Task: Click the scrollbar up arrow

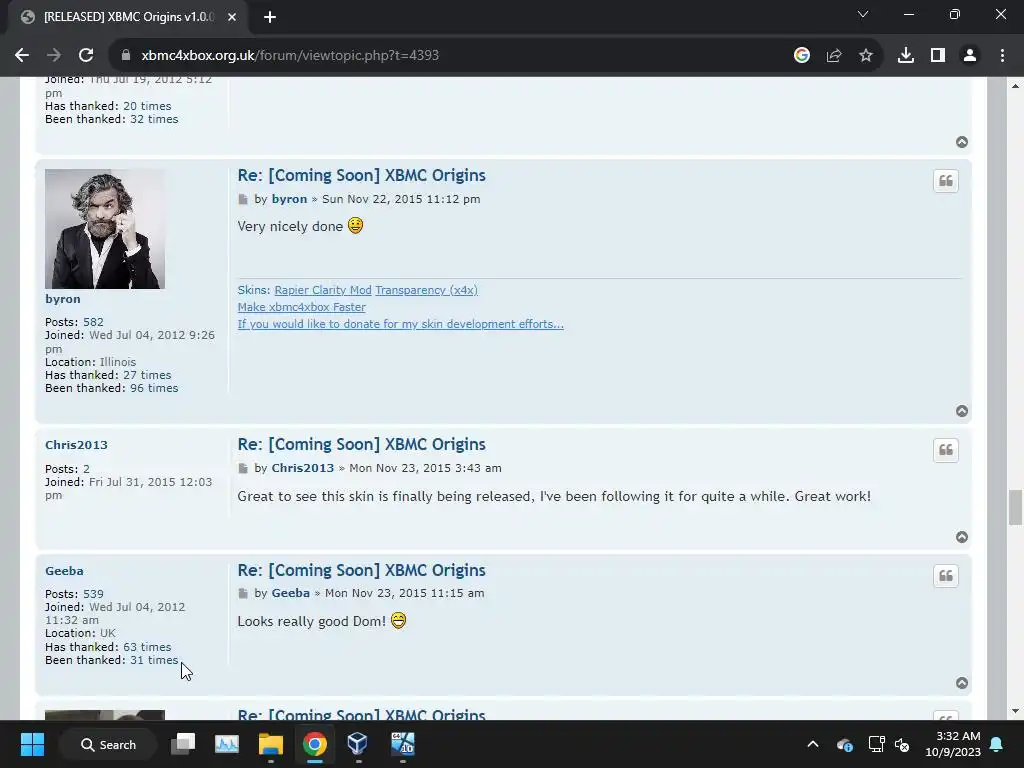Action: [1015, 86]
